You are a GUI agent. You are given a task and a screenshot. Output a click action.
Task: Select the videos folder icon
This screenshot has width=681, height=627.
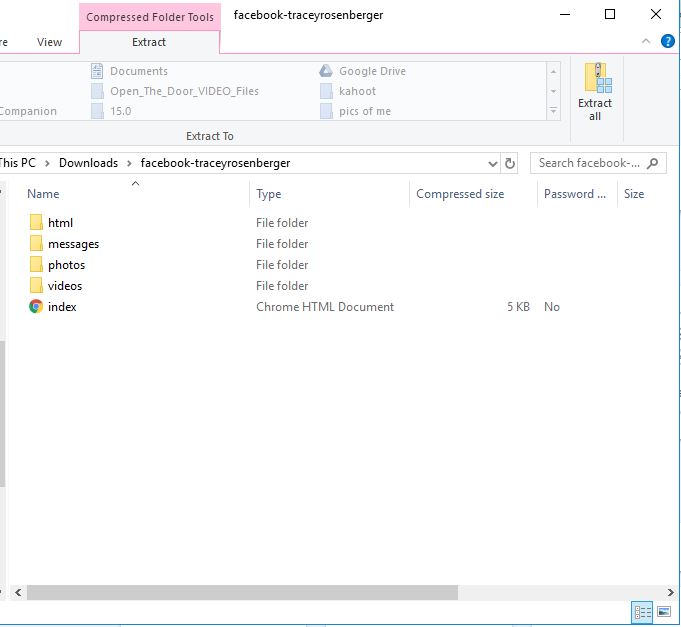pos(36,285)
